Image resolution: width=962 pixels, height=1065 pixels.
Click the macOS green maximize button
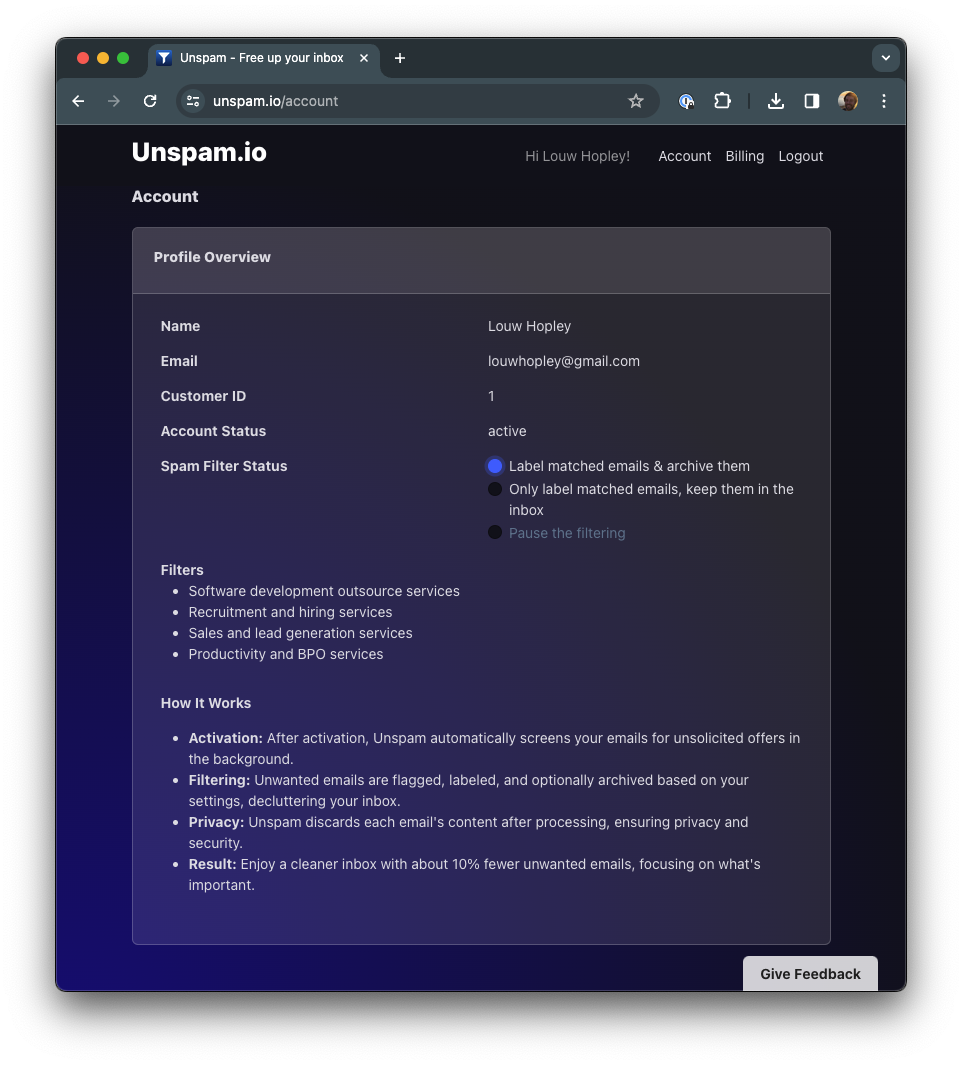(x=123, y=58)
